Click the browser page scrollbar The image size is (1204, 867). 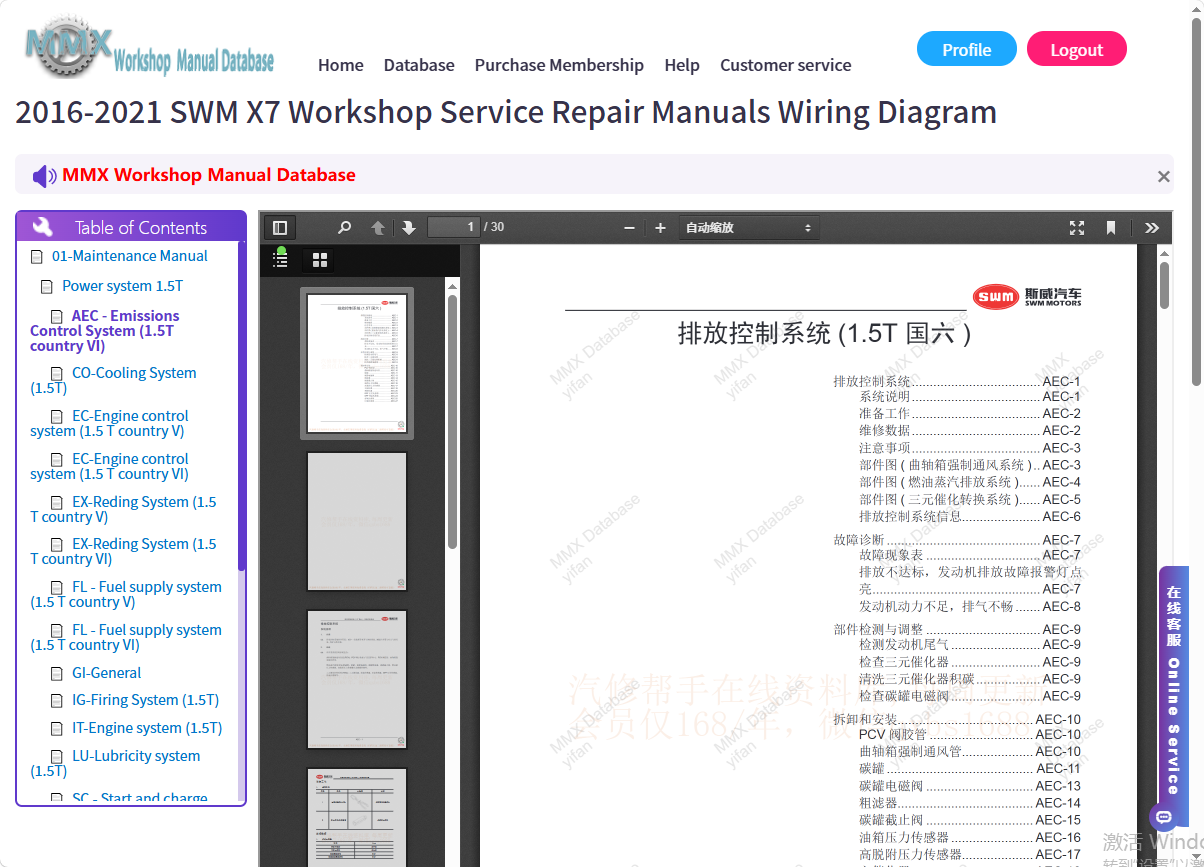click(x=1197, y=200)
